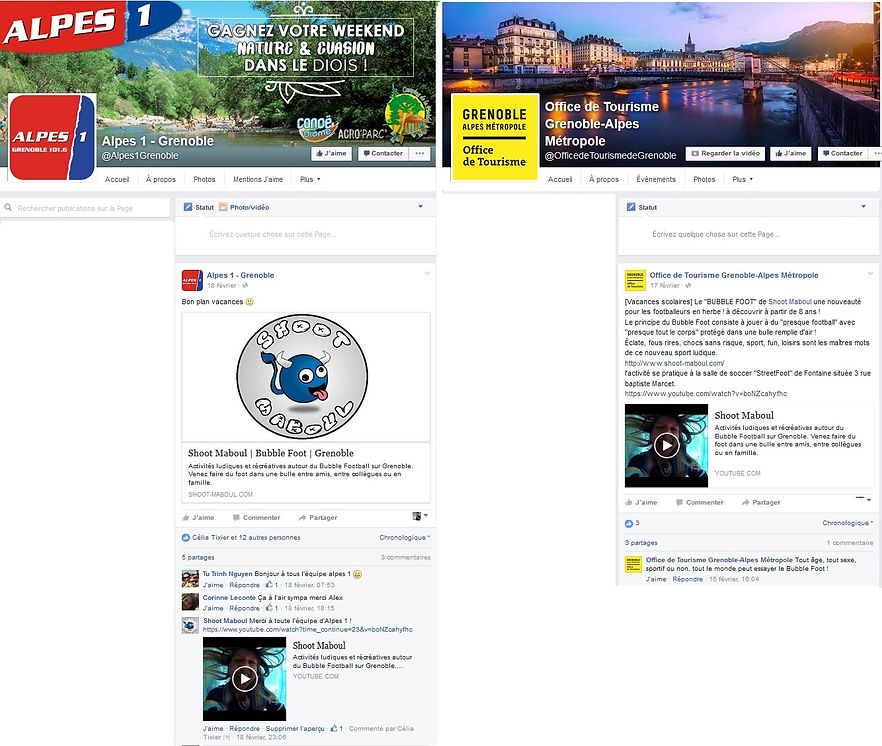This screenshot has height=746, width=882.
Task: Open Alpes 1 - Grenoble post author link
Action: (x=240, y=275)
